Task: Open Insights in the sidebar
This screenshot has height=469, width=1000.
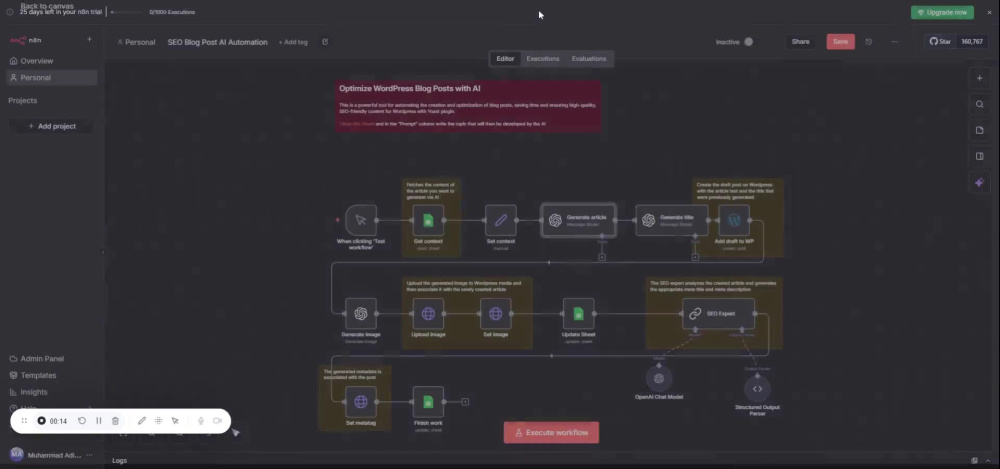Action: (52, 392)
